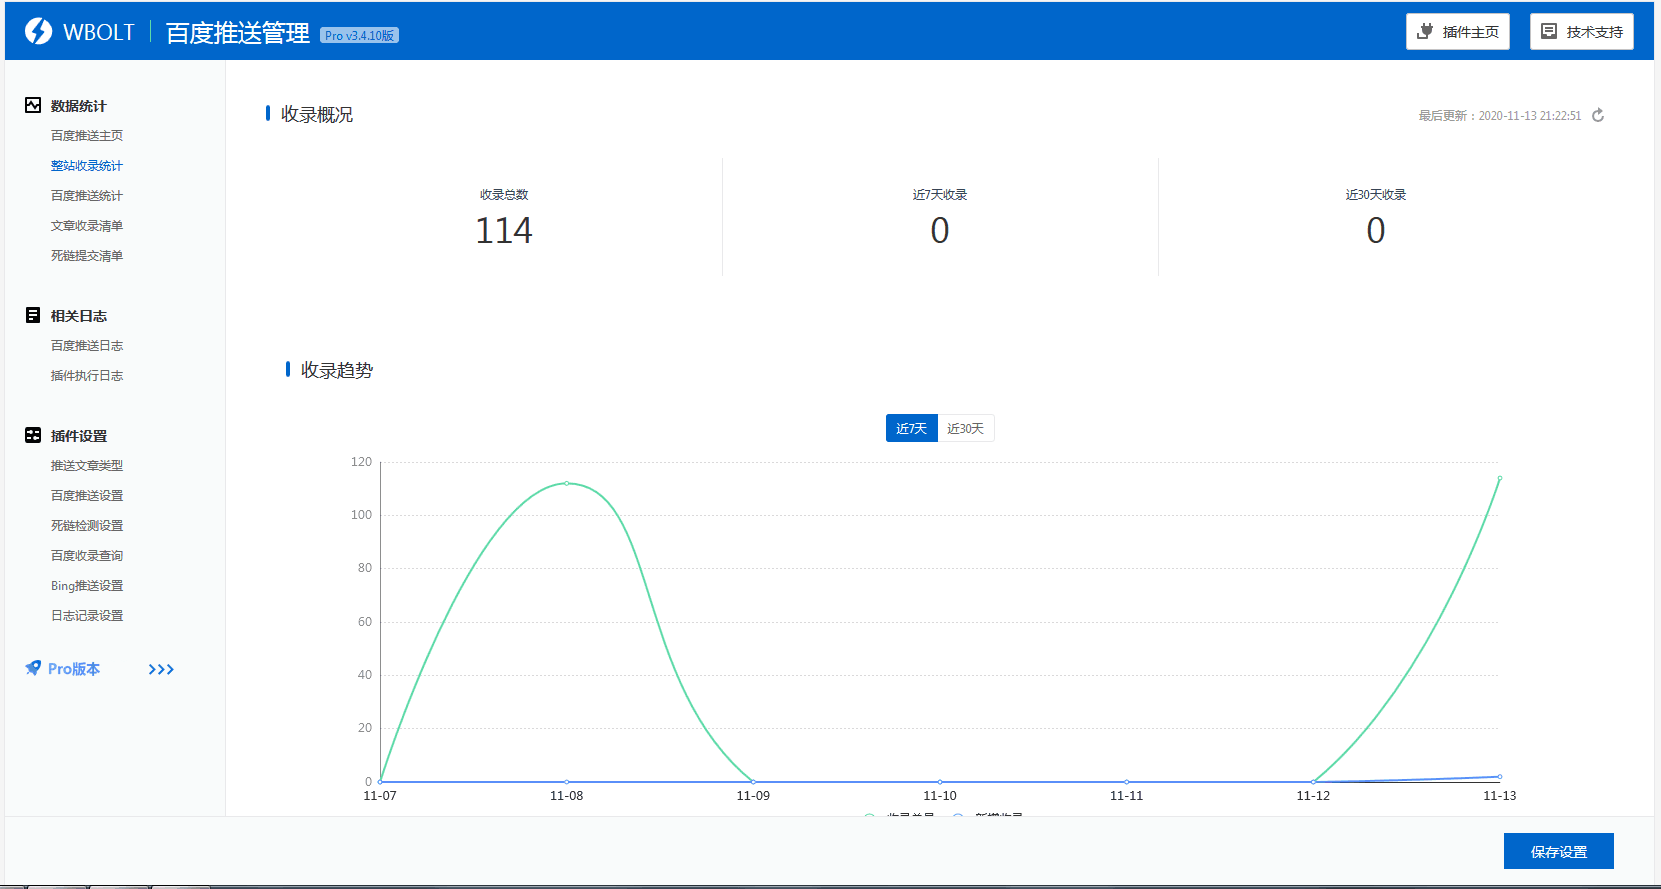Screen dimensions: 1661x889
Task: Open 百度推送主页 in the sidebar
Action: tap(87, 136)
